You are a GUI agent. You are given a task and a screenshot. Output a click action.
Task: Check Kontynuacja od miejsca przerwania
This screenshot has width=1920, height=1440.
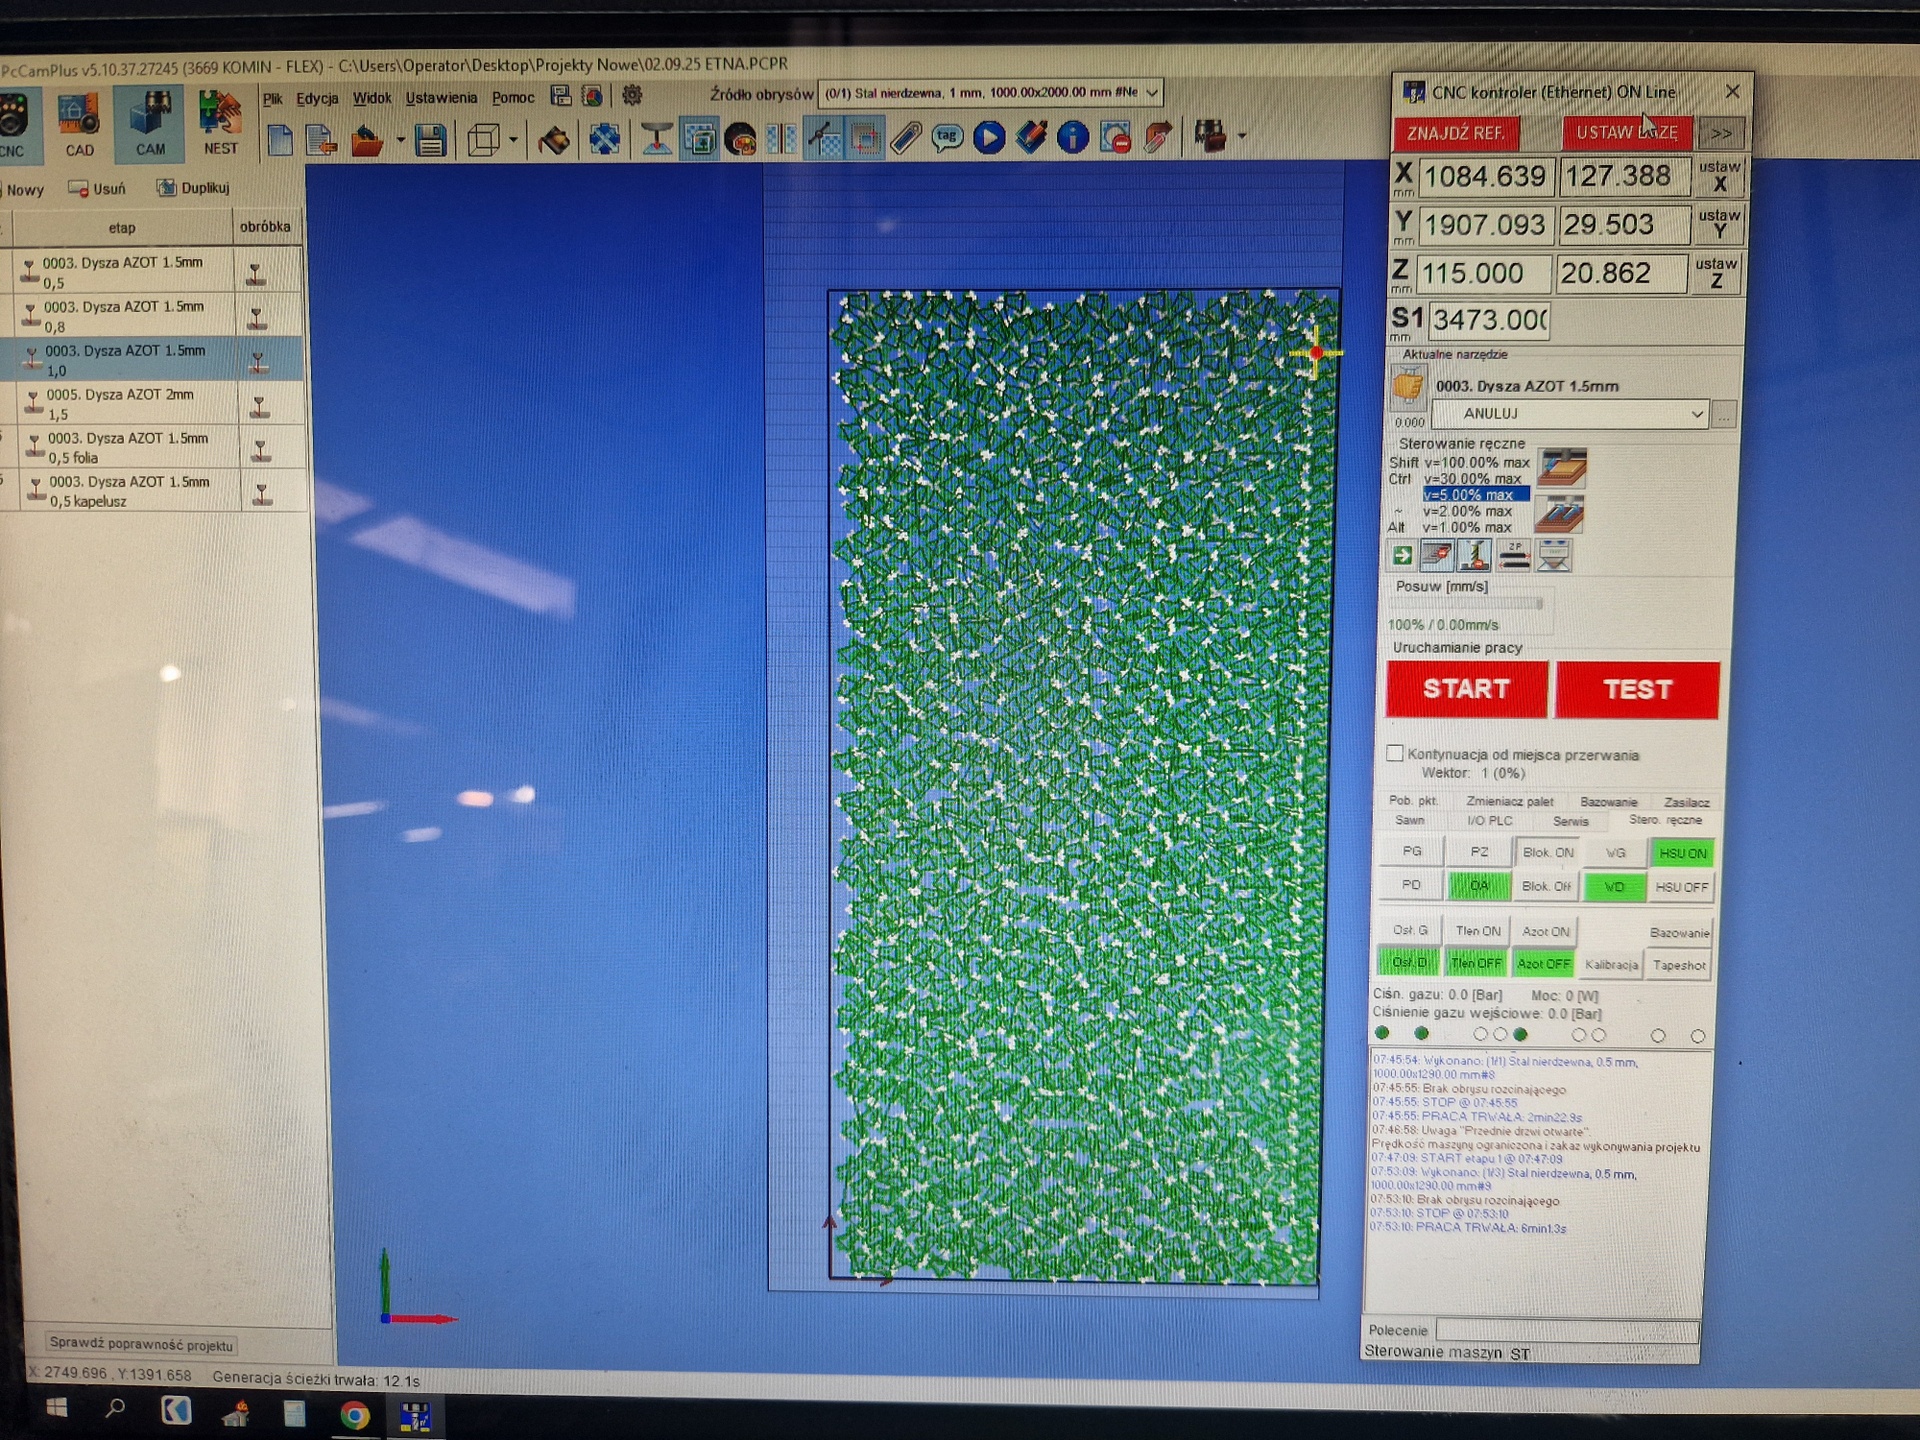point(1395,753)
